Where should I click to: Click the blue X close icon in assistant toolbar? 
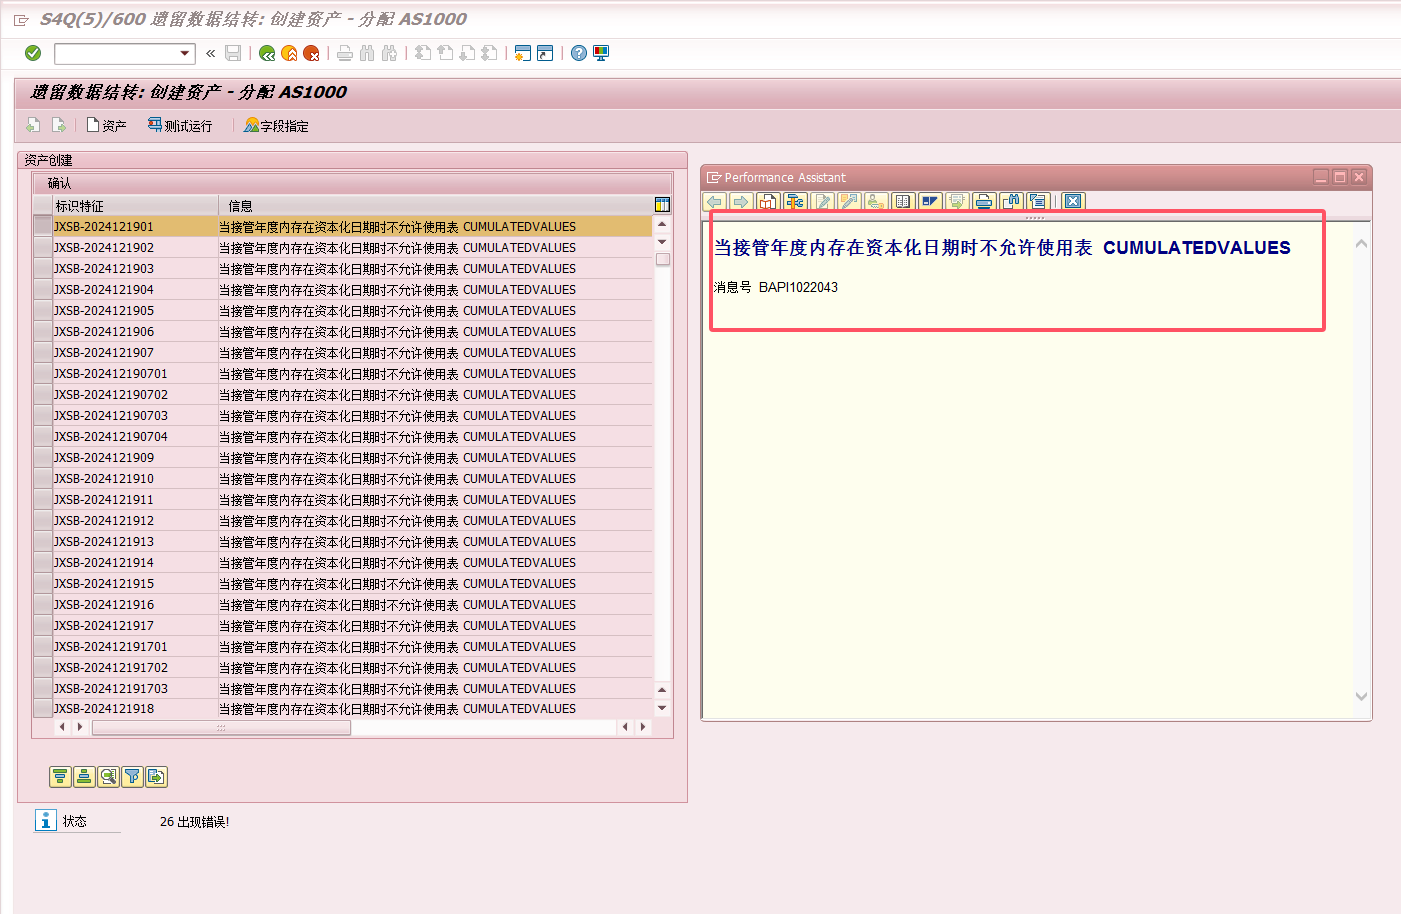click(x=1073, y=202)
